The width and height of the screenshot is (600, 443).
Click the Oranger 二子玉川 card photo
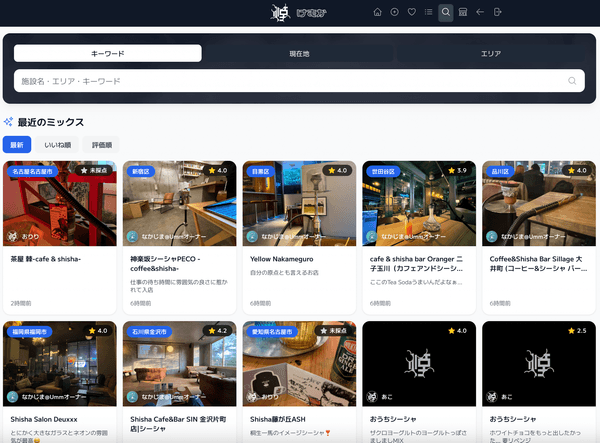(419, 203)
